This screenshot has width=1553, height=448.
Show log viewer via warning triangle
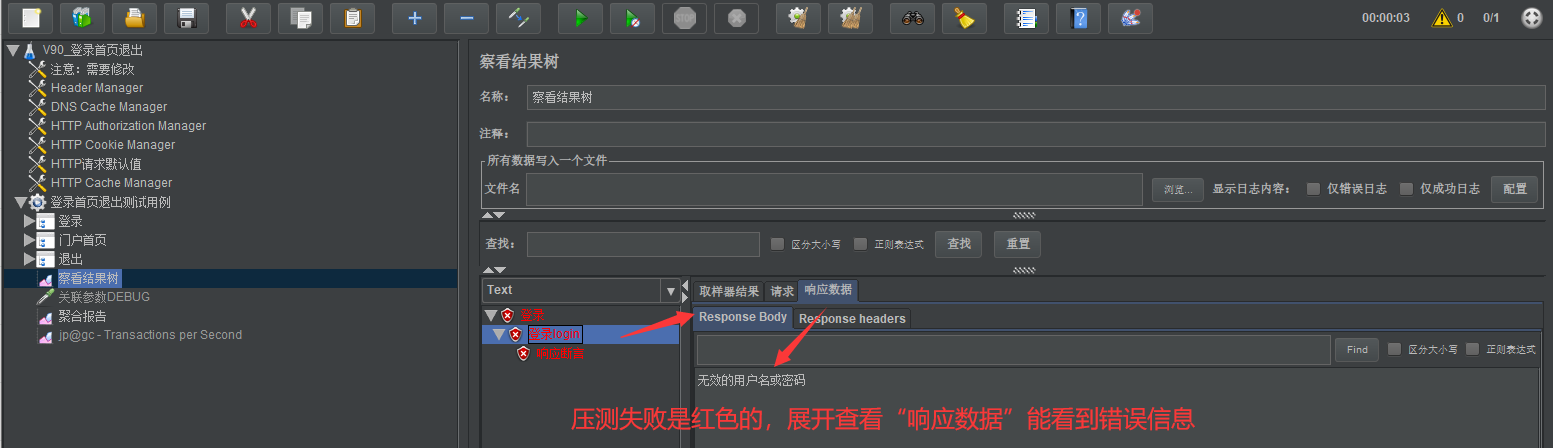pos(1441,18)
